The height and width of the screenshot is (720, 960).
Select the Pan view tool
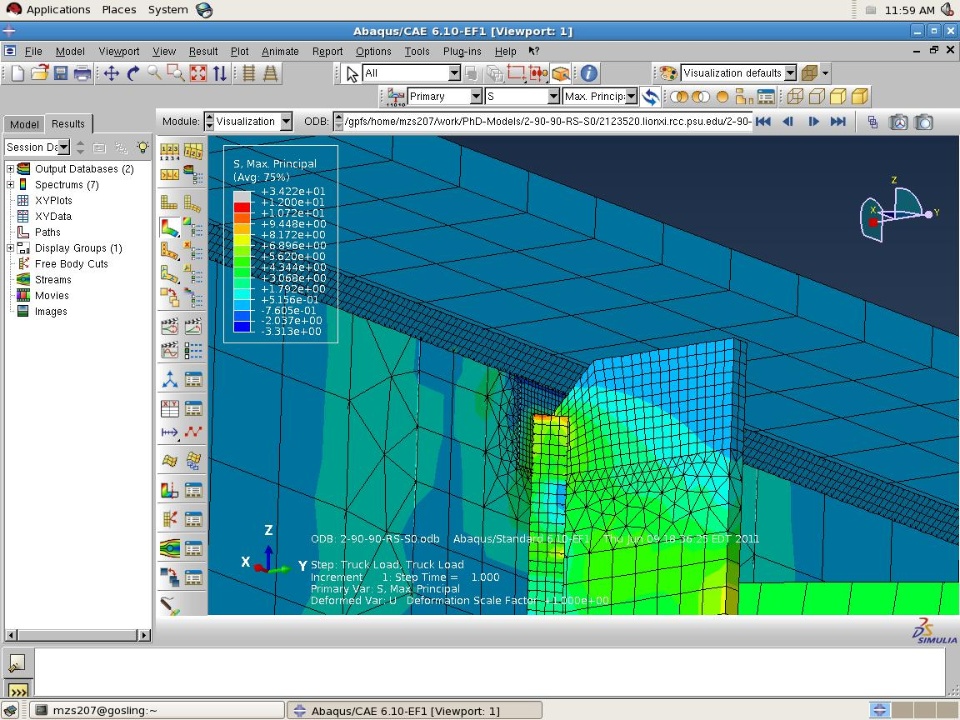(x=111, y=73)
